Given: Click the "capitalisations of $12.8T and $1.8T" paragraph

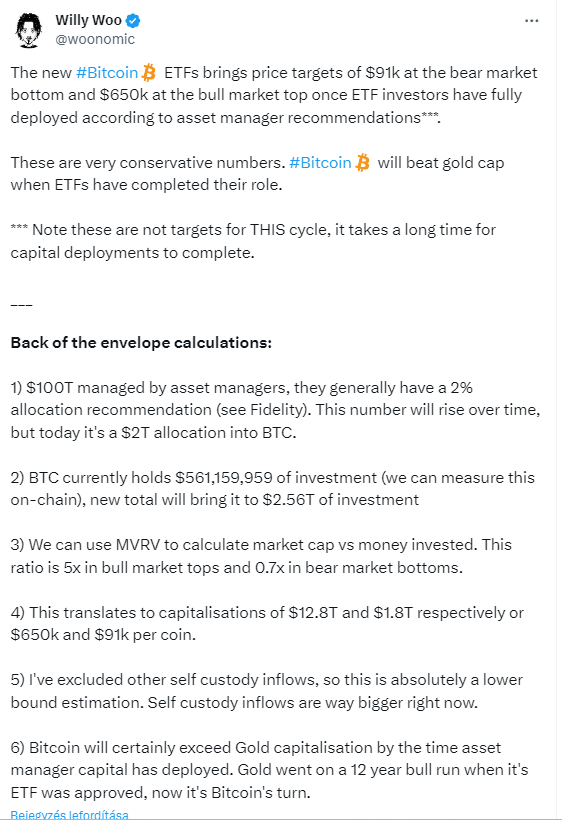Looking at the screenshot, I should coord(267,623).
